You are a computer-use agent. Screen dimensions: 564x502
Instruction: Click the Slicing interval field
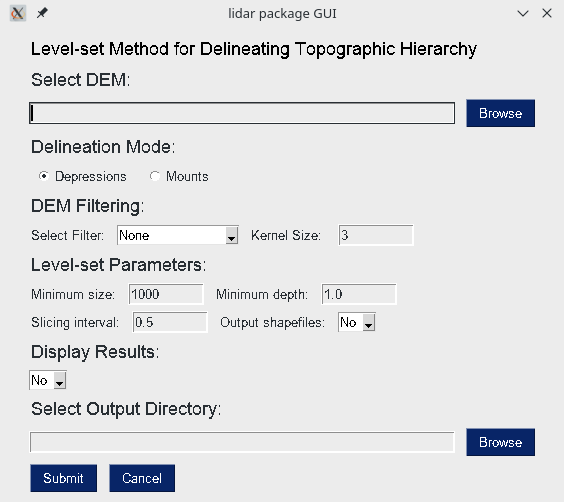170,322
